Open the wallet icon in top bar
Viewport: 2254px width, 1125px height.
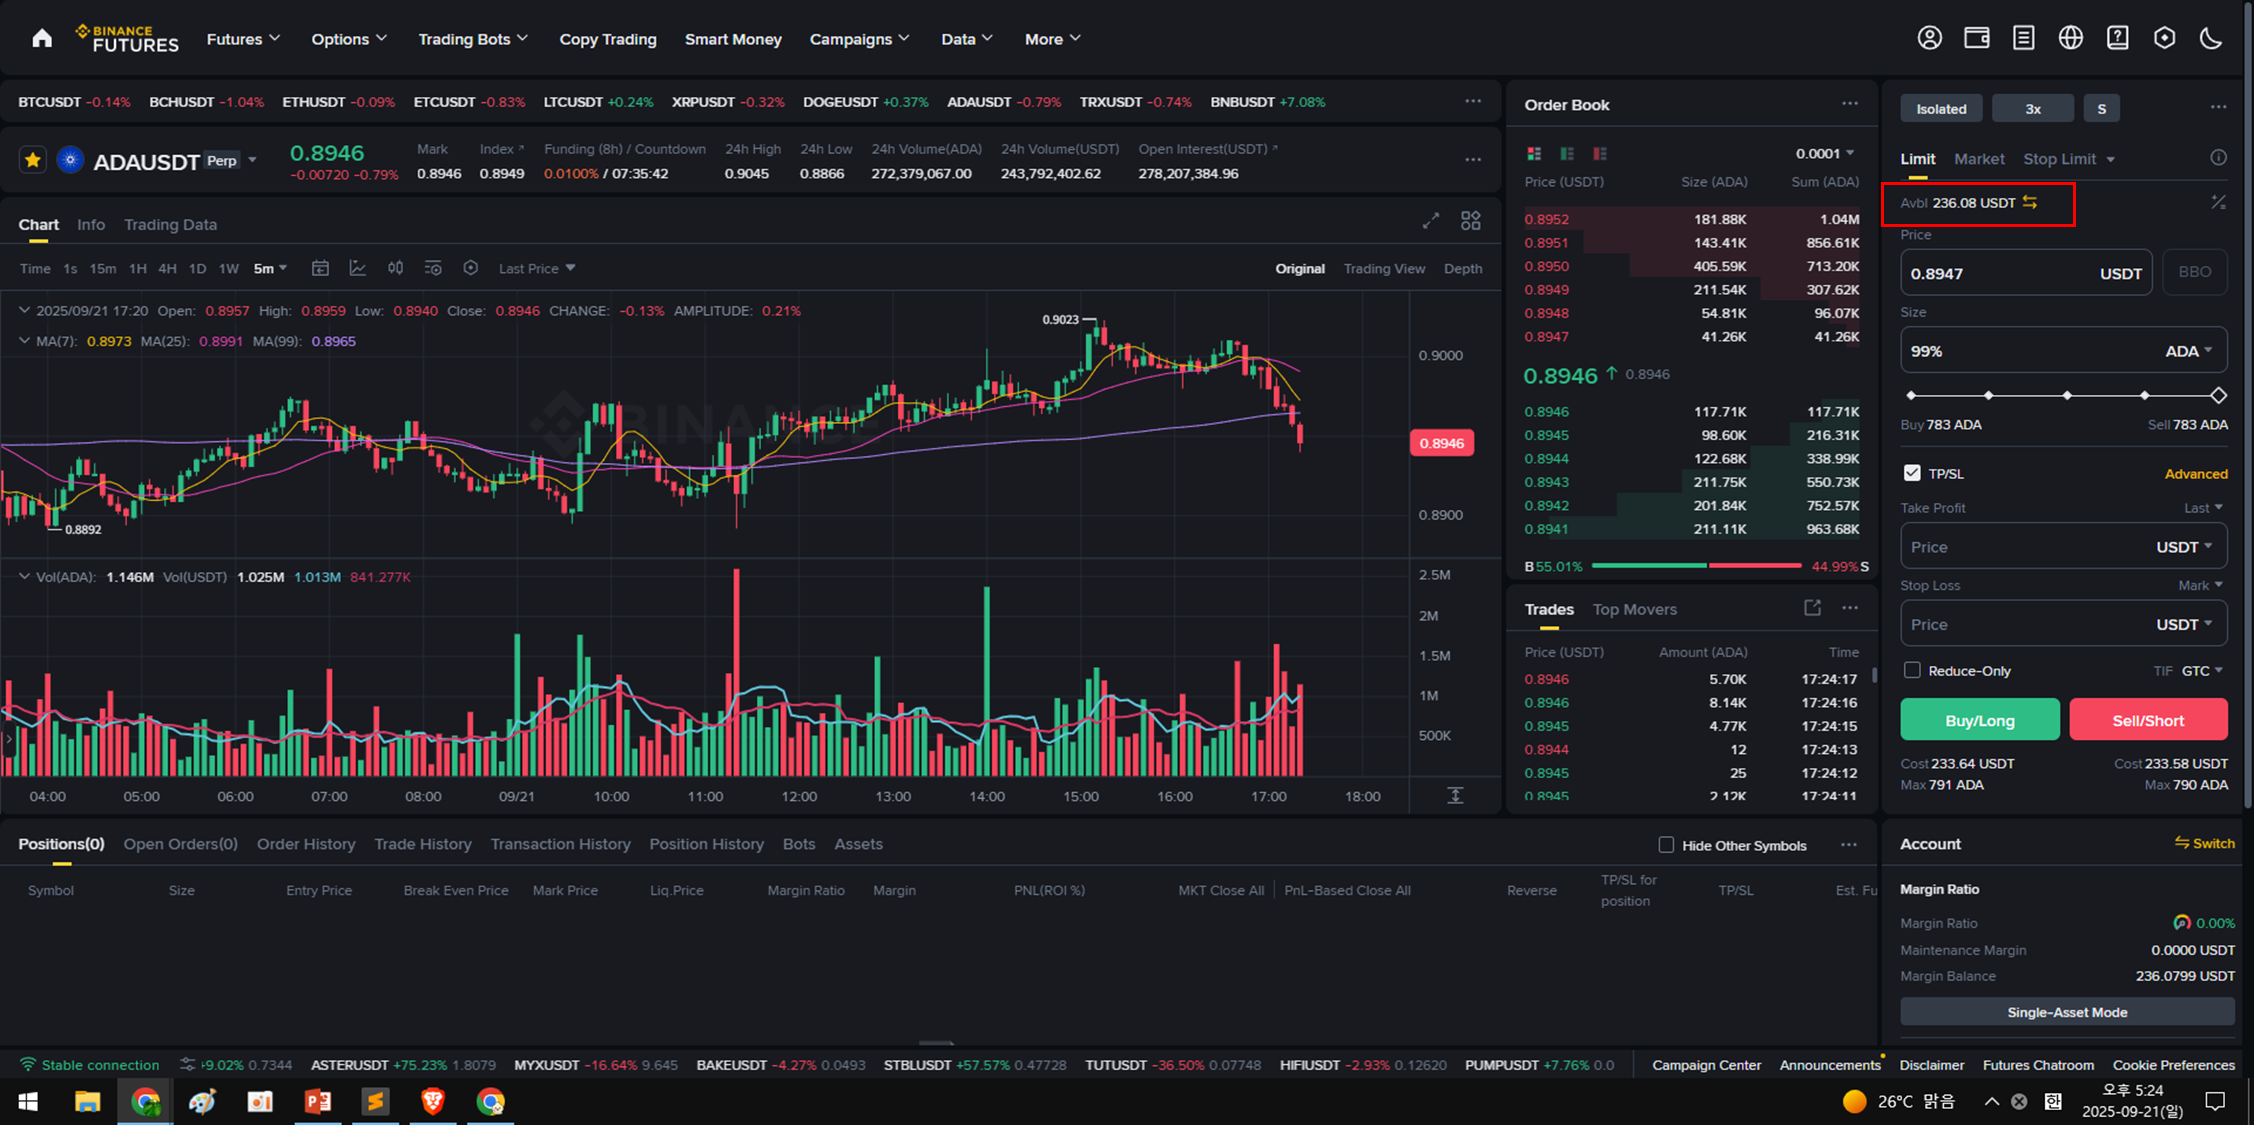coord(1976,38)
